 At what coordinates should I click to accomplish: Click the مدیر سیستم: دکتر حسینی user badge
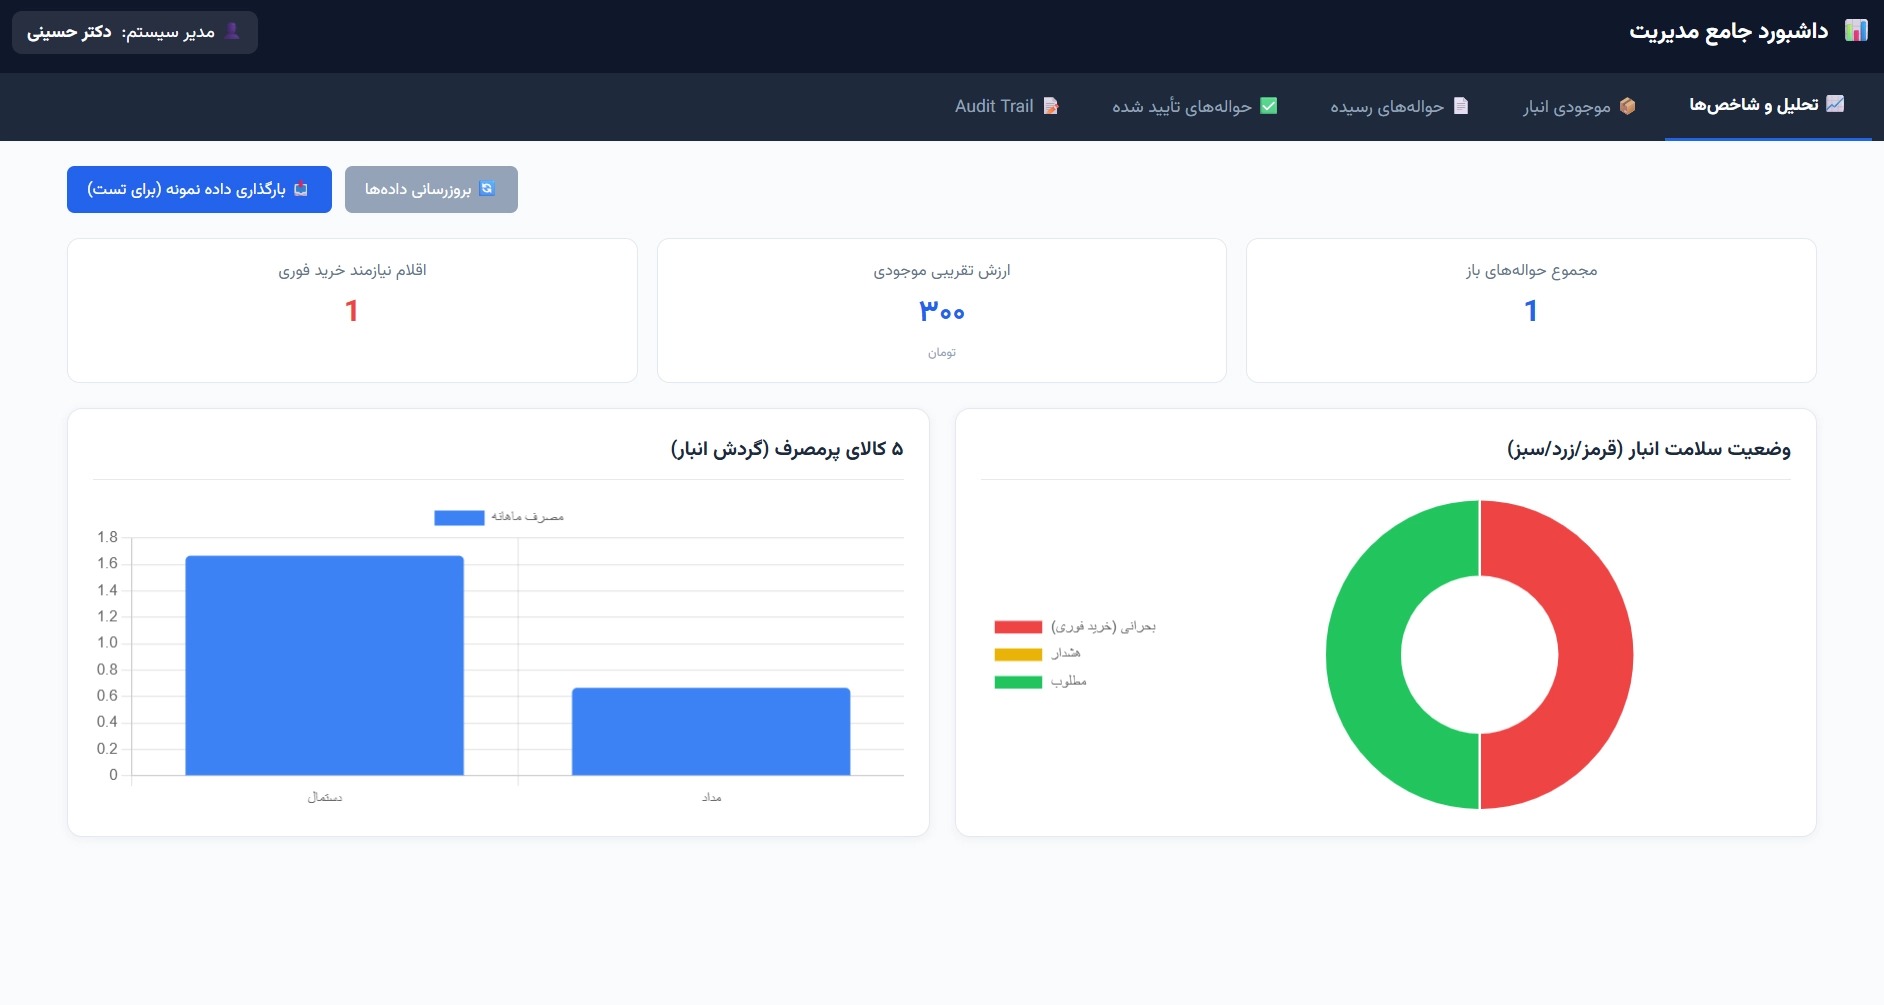135,32
